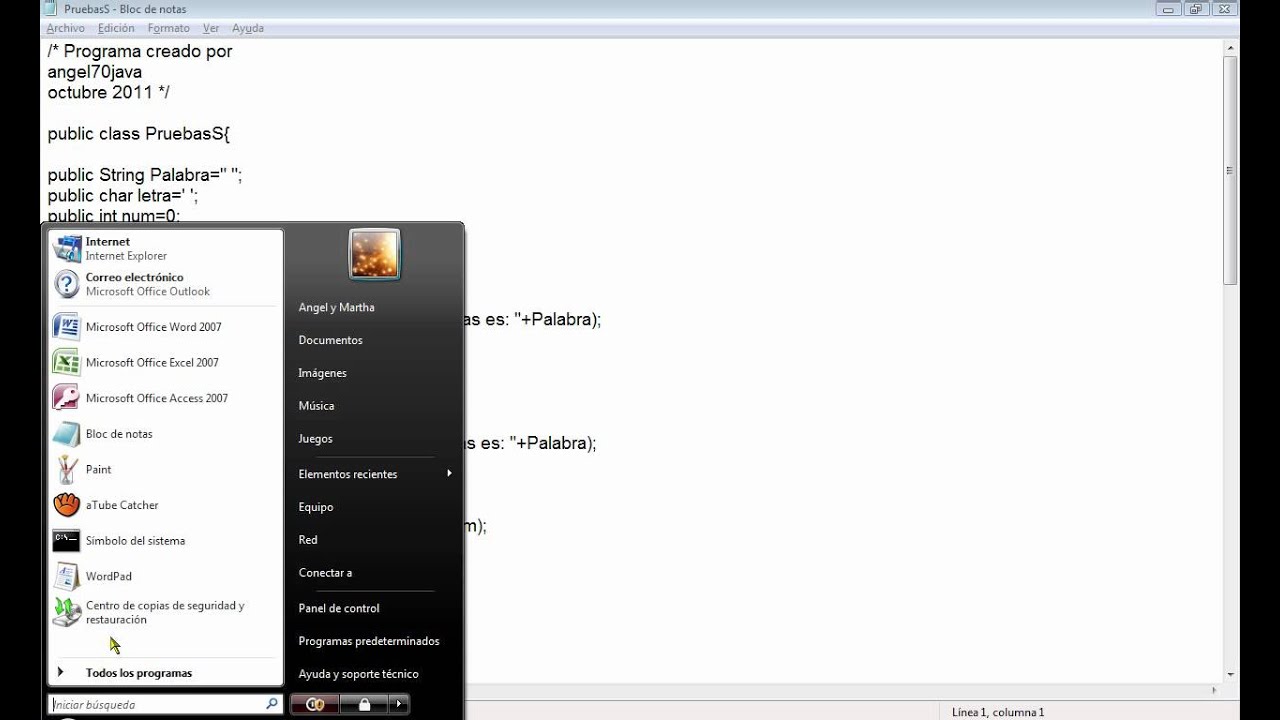Open Música folder link

point(316,406)
